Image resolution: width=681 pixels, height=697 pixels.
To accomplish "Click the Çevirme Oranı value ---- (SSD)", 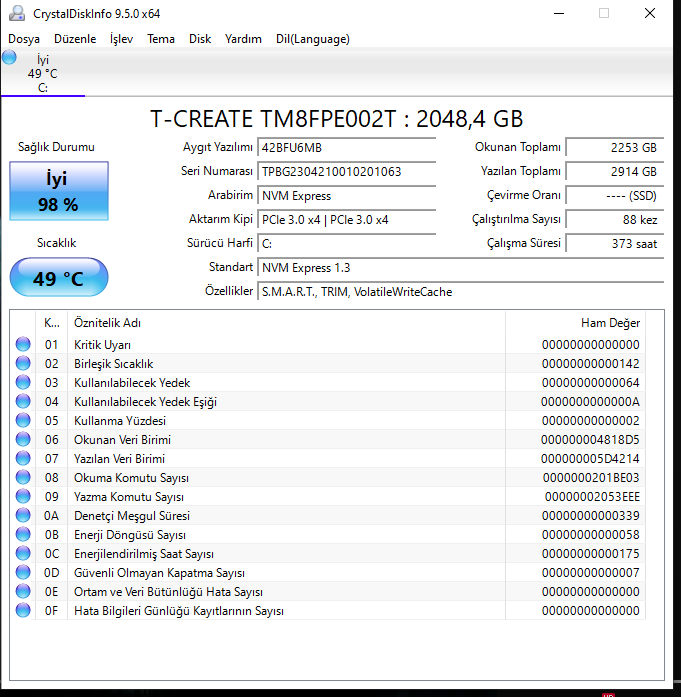I will coord(615,196).
